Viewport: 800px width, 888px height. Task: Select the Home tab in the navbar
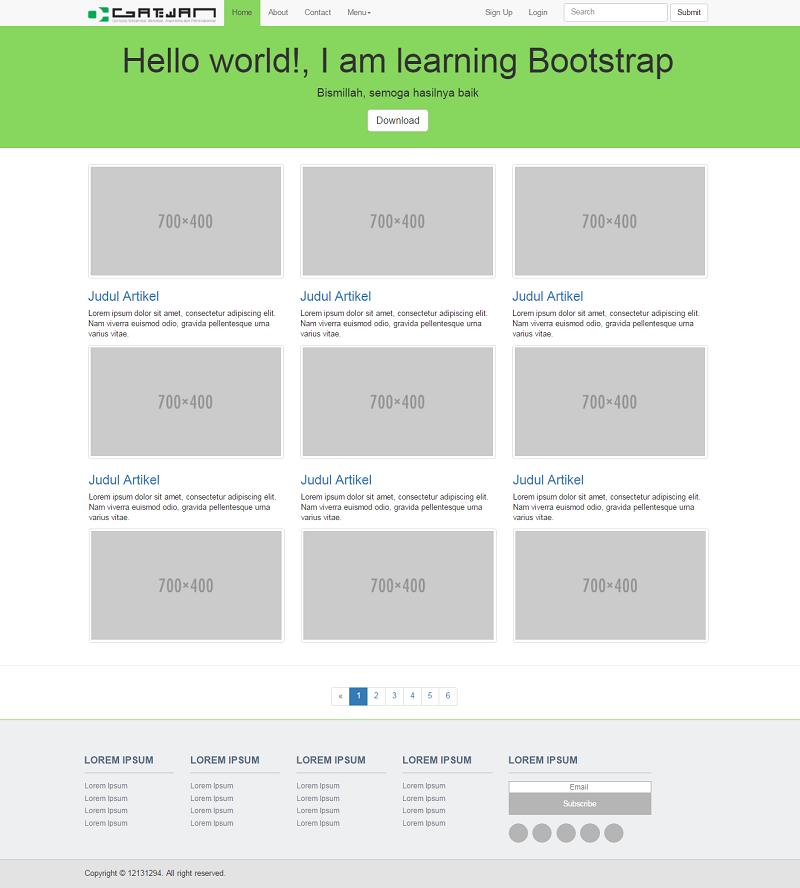point(241,12)
